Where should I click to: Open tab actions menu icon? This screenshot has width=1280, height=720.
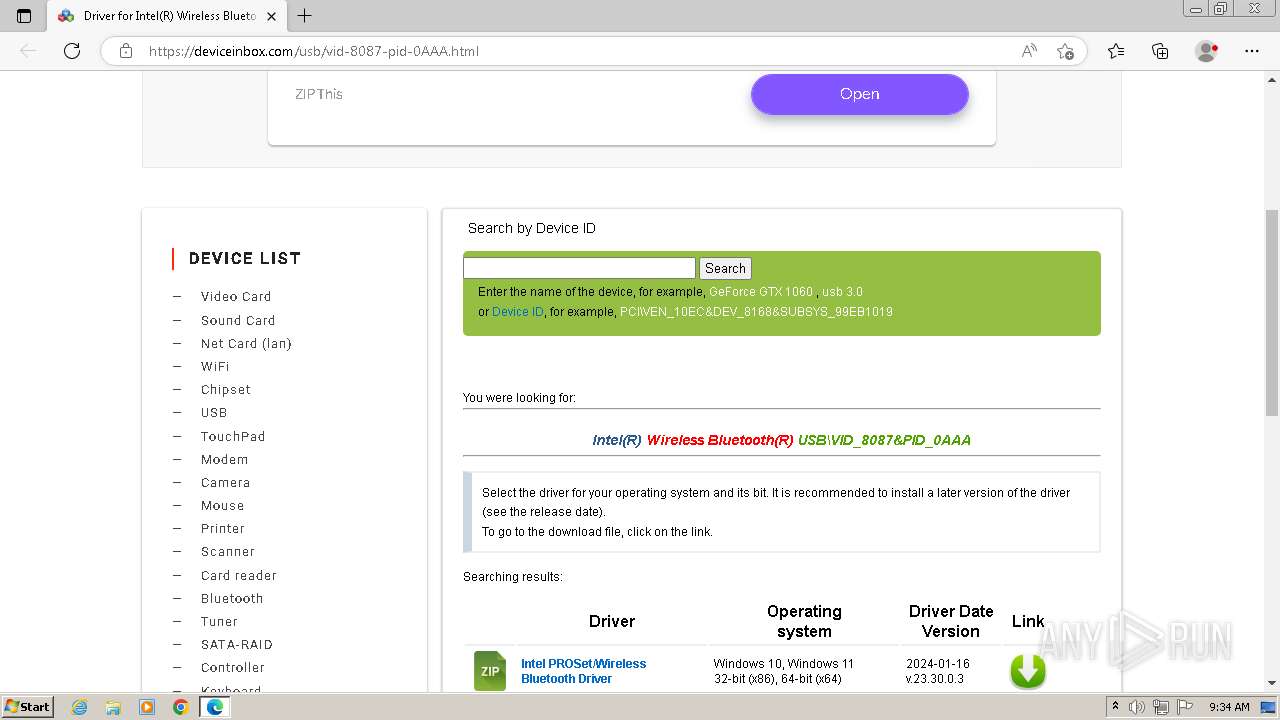[24, 16]
